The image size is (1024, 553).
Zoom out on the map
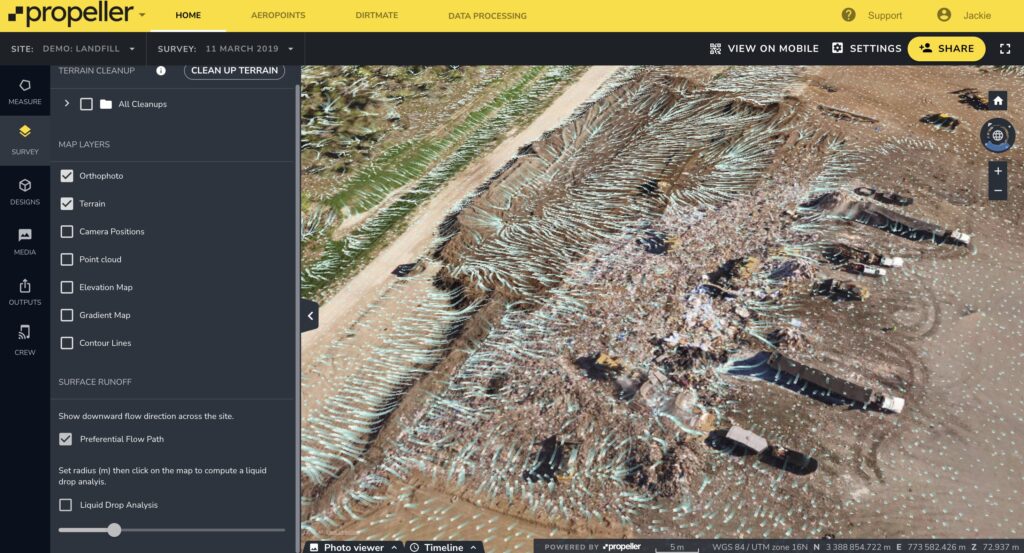997,191
